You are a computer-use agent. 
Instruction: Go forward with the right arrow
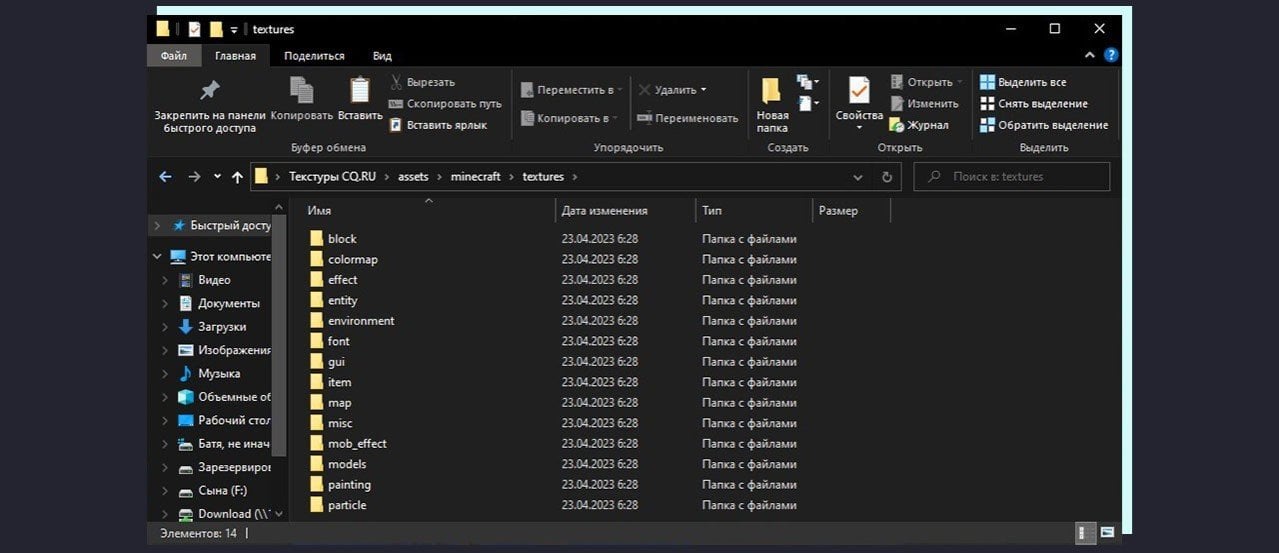193,177
